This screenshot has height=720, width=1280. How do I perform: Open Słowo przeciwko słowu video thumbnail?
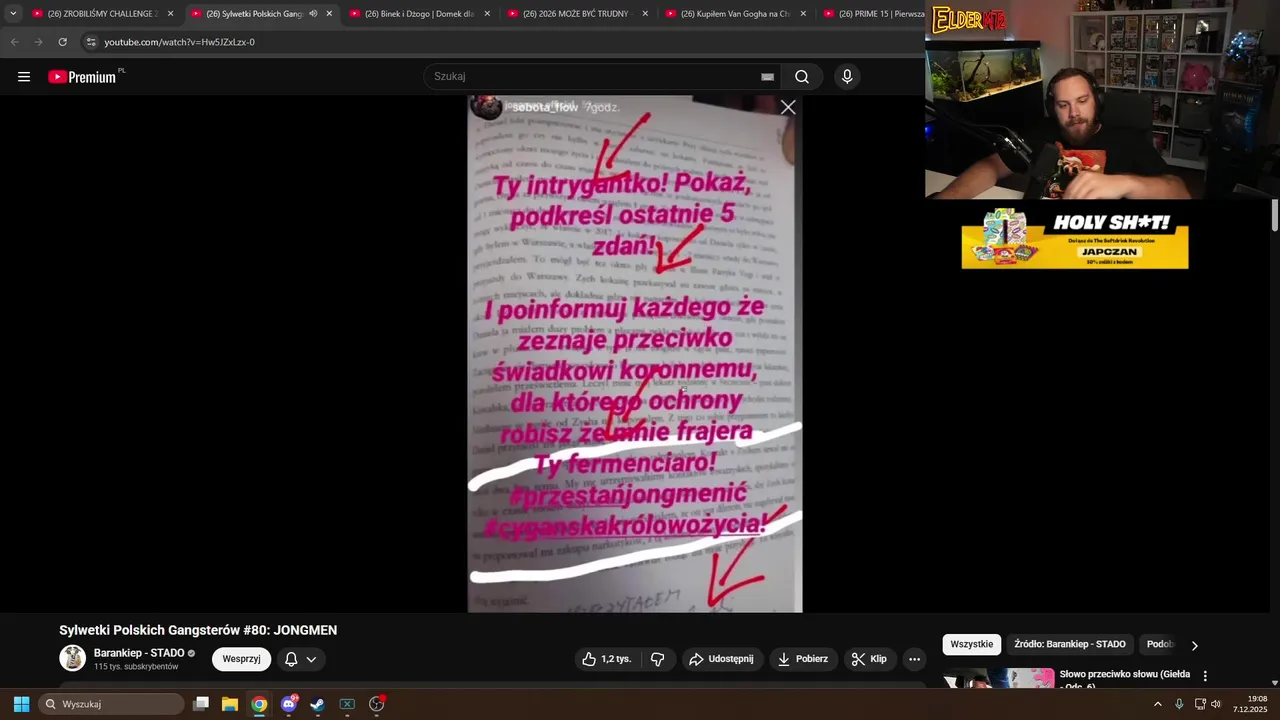(999, 679)
